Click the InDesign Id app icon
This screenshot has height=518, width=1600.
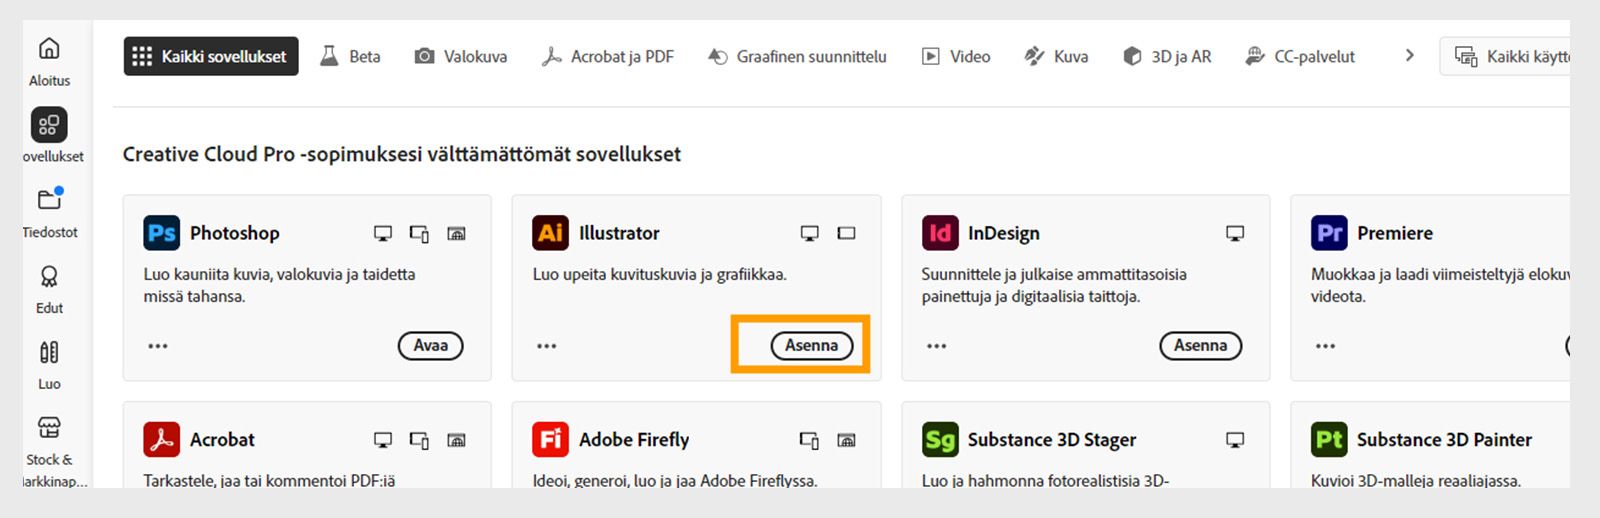(940, 233)
